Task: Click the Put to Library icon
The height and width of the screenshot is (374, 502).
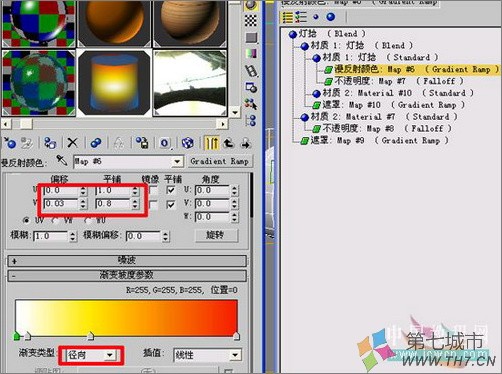Action: click(142, 143)
